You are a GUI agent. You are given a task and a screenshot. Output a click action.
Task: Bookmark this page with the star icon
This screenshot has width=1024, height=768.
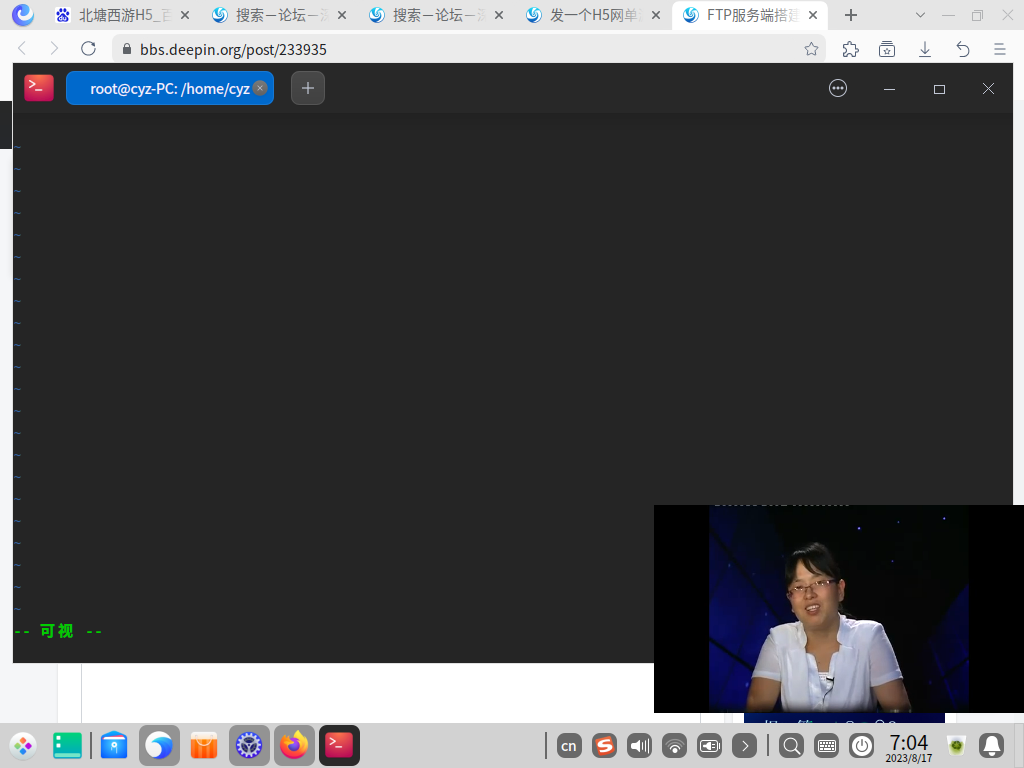pyautogui.click(x=811, y=49)
